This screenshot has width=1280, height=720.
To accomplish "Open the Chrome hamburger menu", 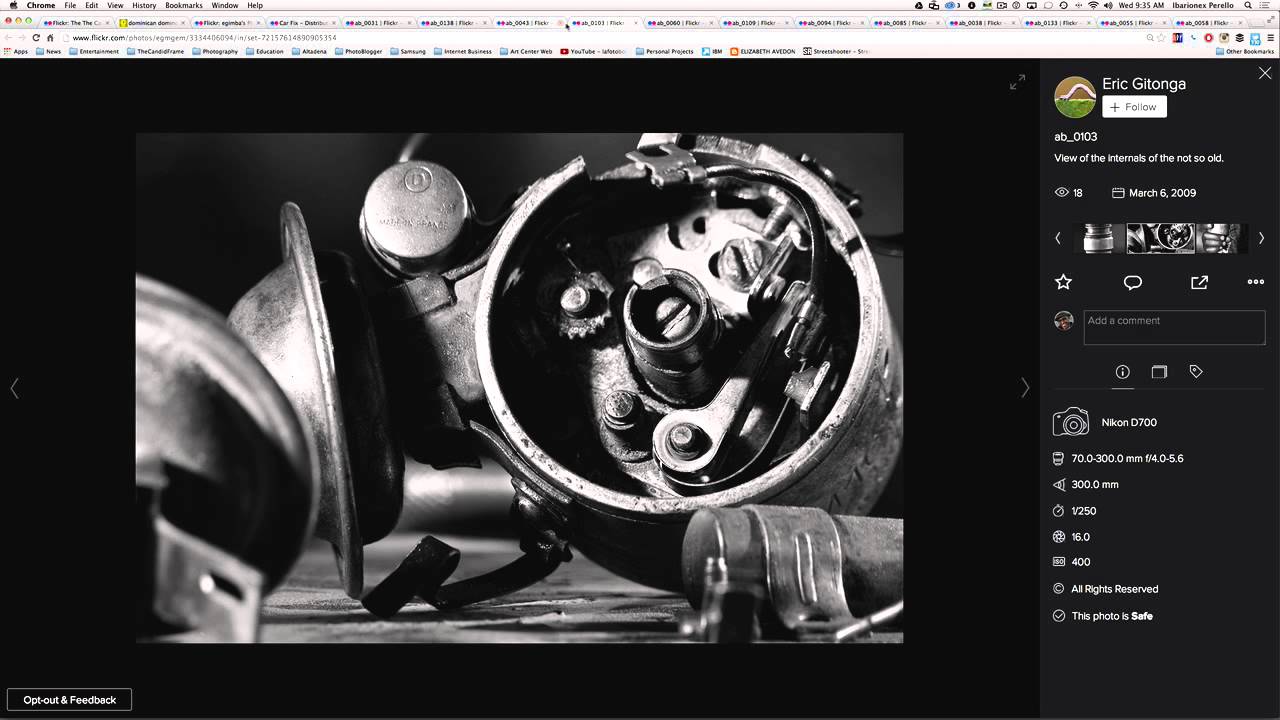I will (1269, 38).
